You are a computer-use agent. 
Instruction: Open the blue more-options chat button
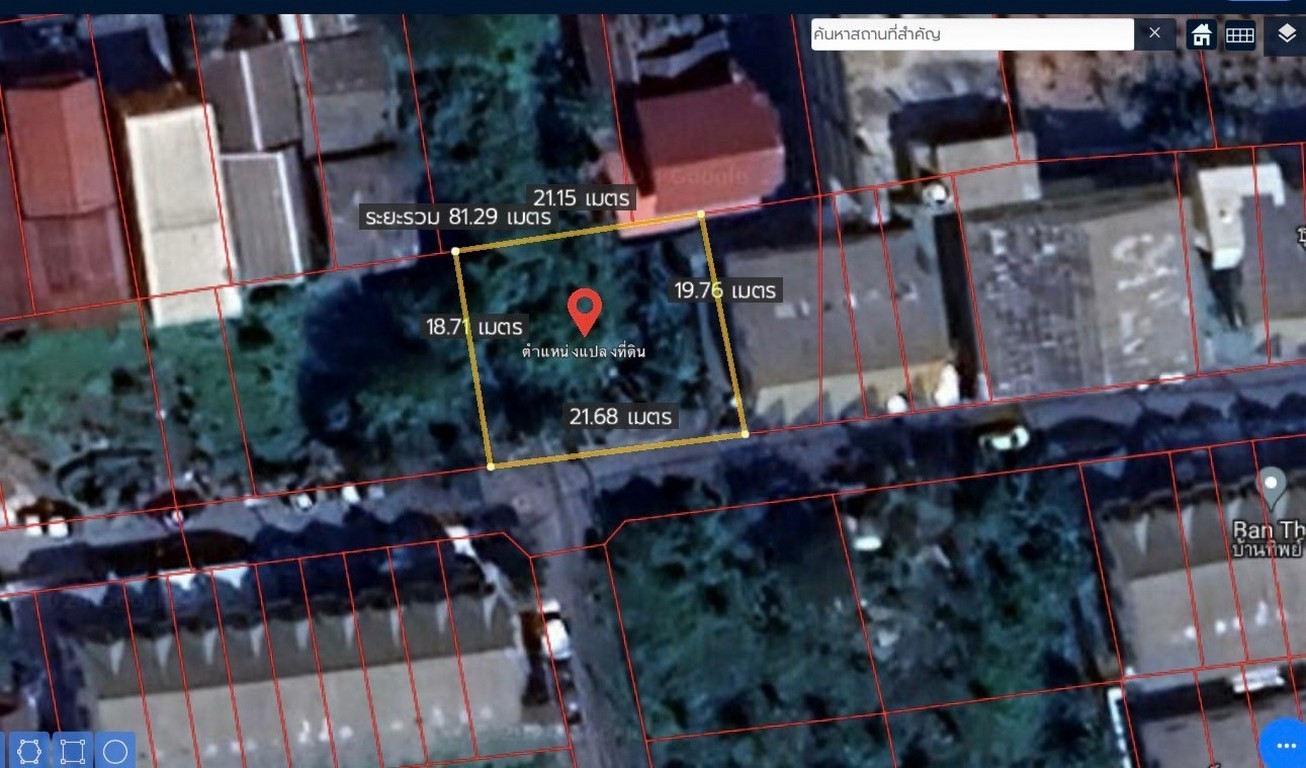pos(1284,743)
